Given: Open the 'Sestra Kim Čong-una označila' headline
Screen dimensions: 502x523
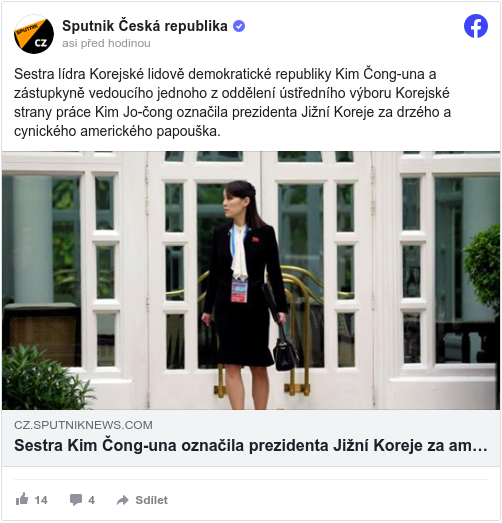Looking at the screenshot, I should click(251, 445).
